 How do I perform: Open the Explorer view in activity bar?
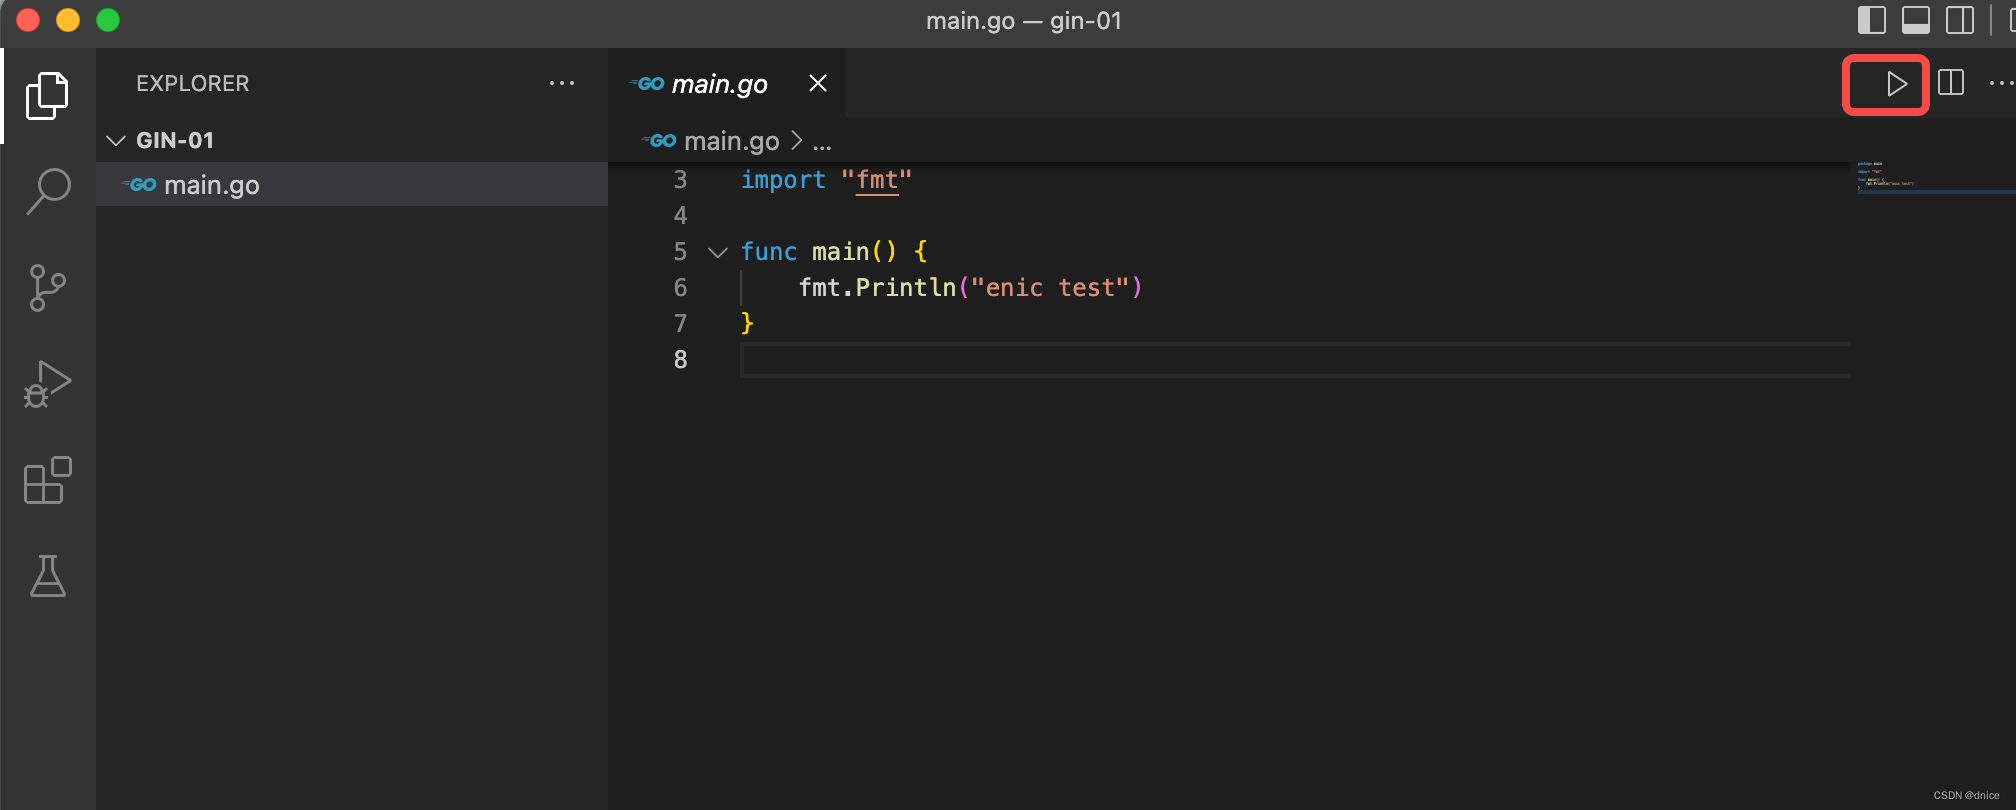coord(47,96)
